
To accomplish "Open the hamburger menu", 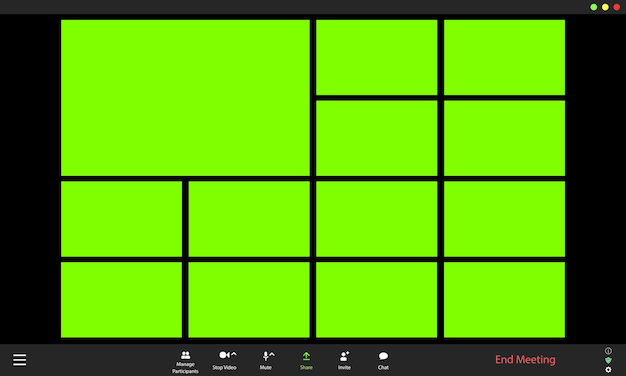I will pyautogui.click(x=20, y=359).
